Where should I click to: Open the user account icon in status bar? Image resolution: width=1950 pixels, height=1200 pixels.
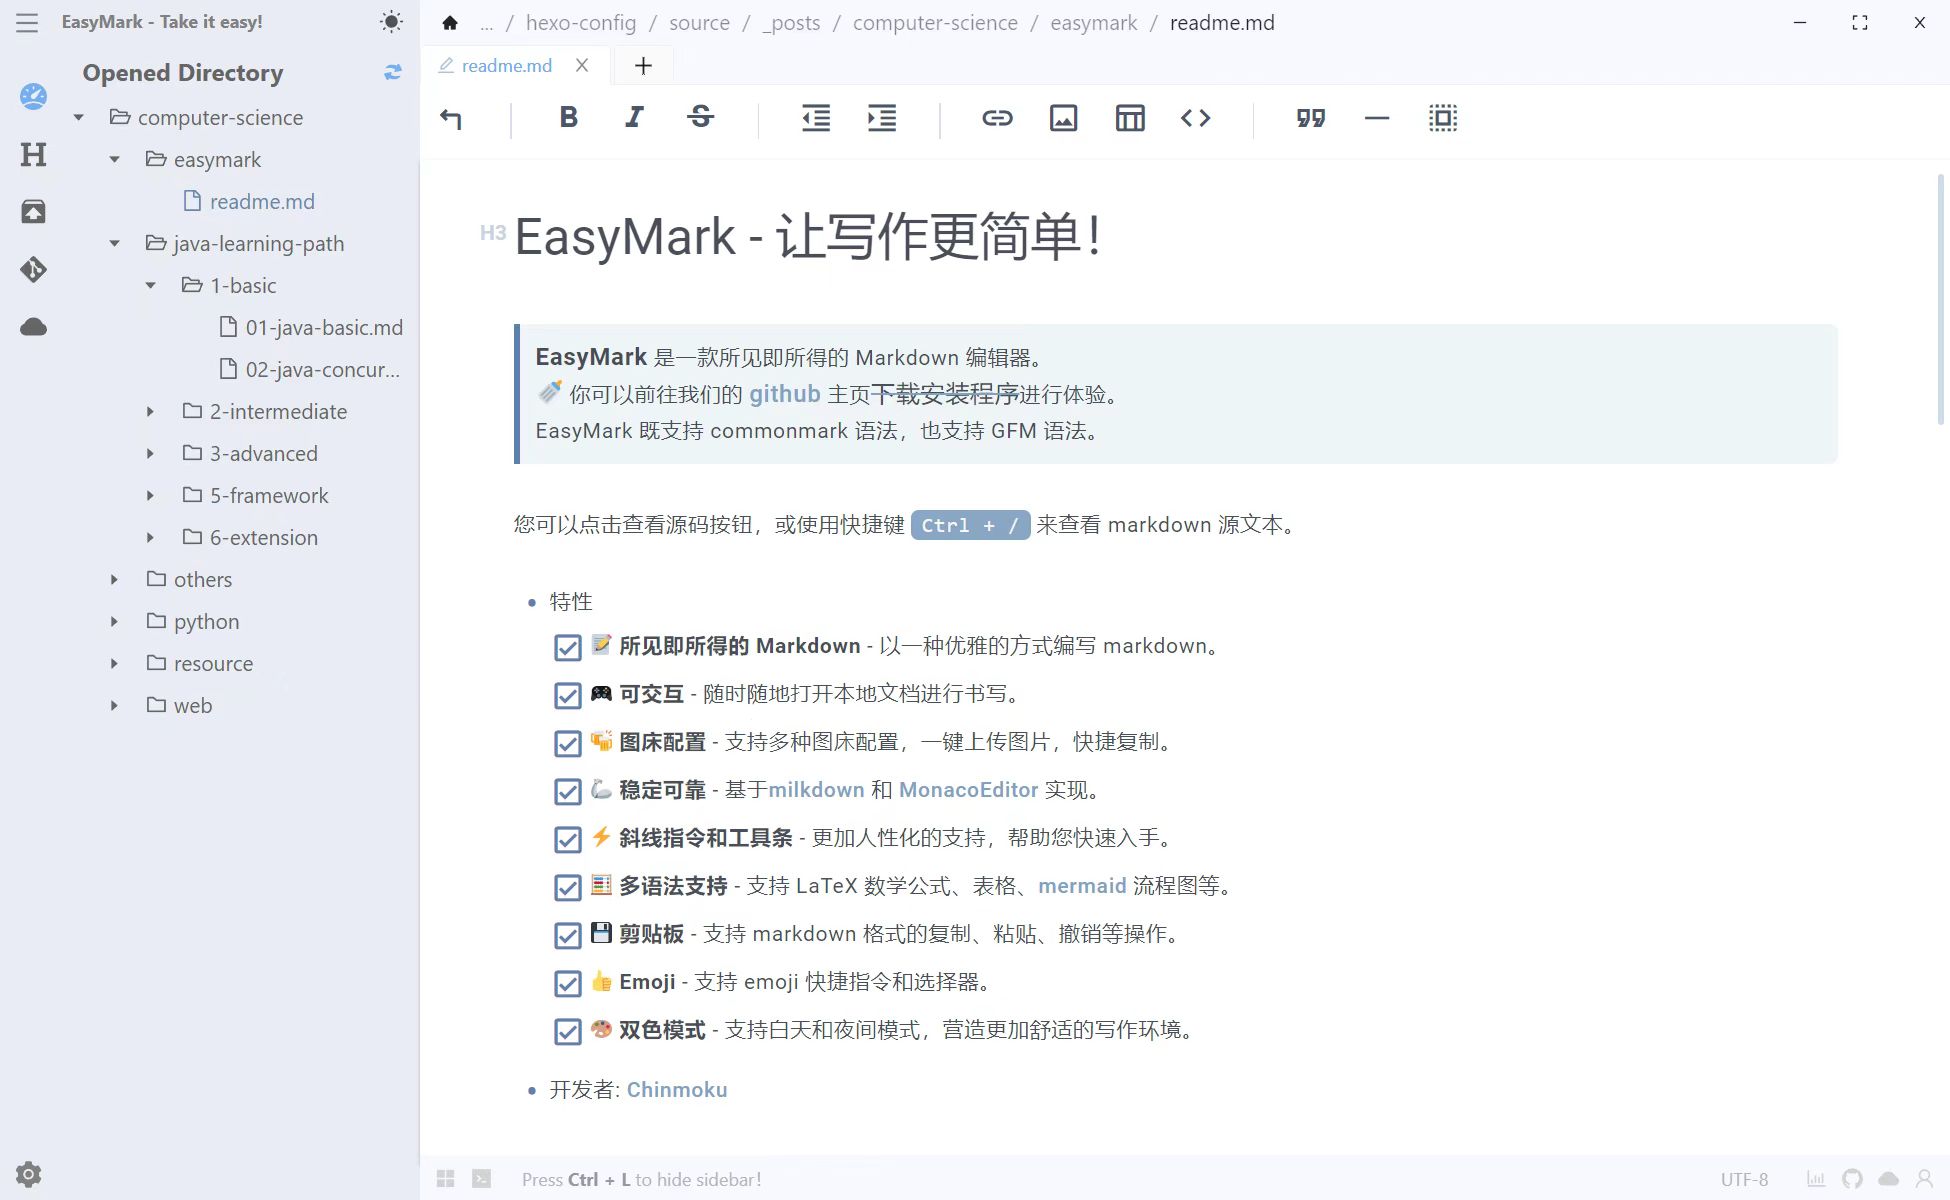coord(1924,1179)
